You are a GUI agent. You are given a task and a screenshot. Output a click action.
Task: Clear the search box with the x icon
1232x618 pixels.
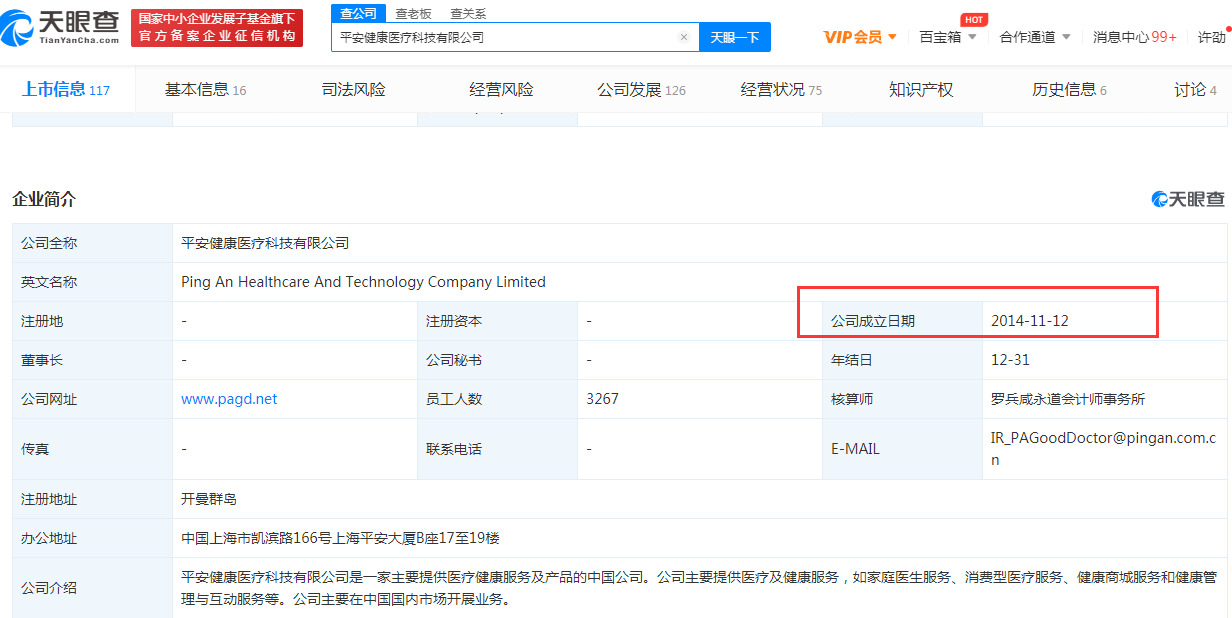684,37
